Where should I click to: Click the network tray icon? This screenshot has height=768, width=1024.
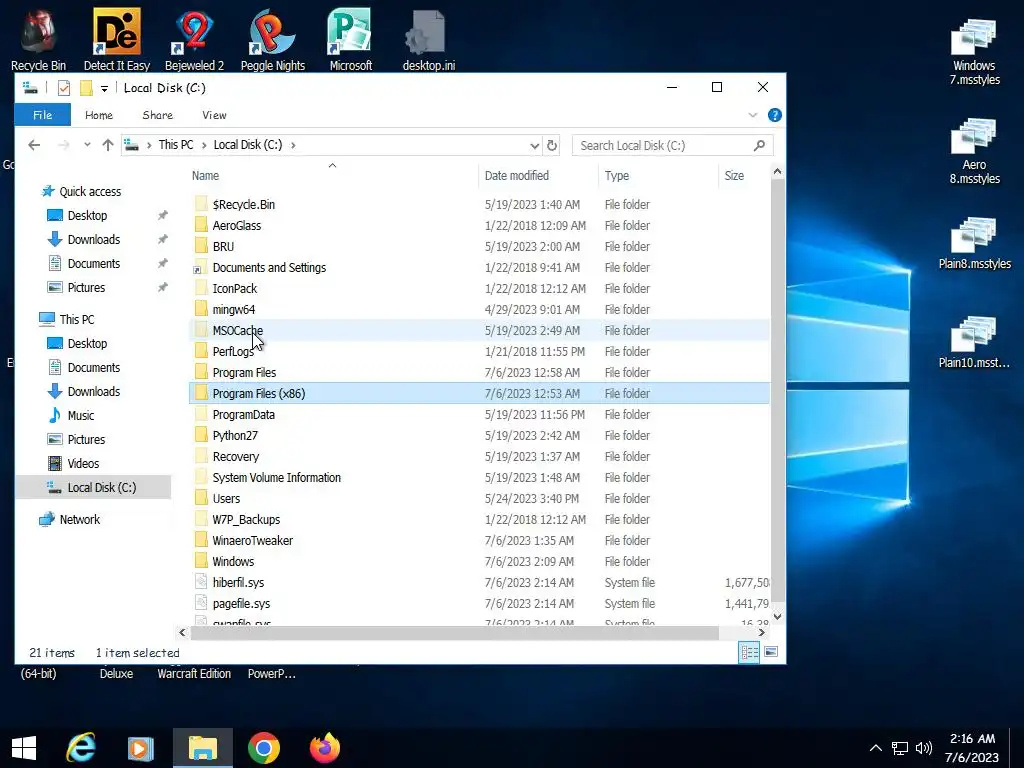pos(900,748)
